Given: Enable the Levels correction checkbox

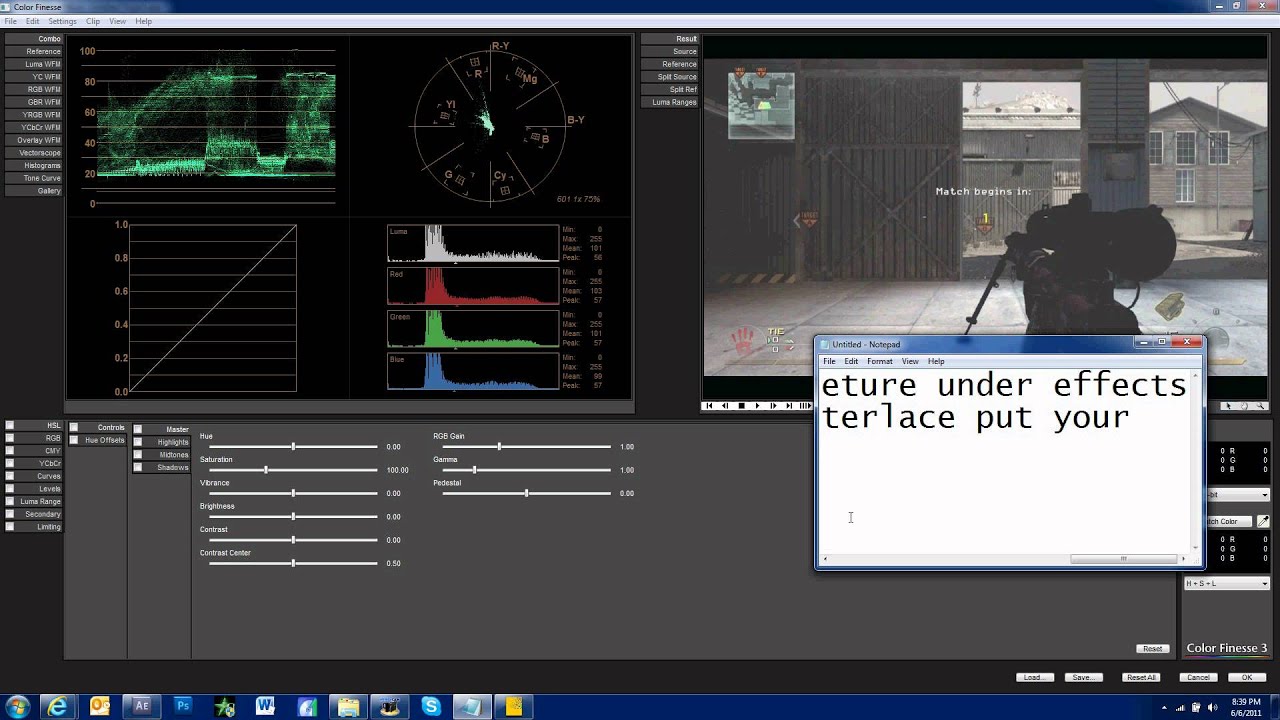Looking at the screenshot, I should pyautogui.click(x=10, y=489).
